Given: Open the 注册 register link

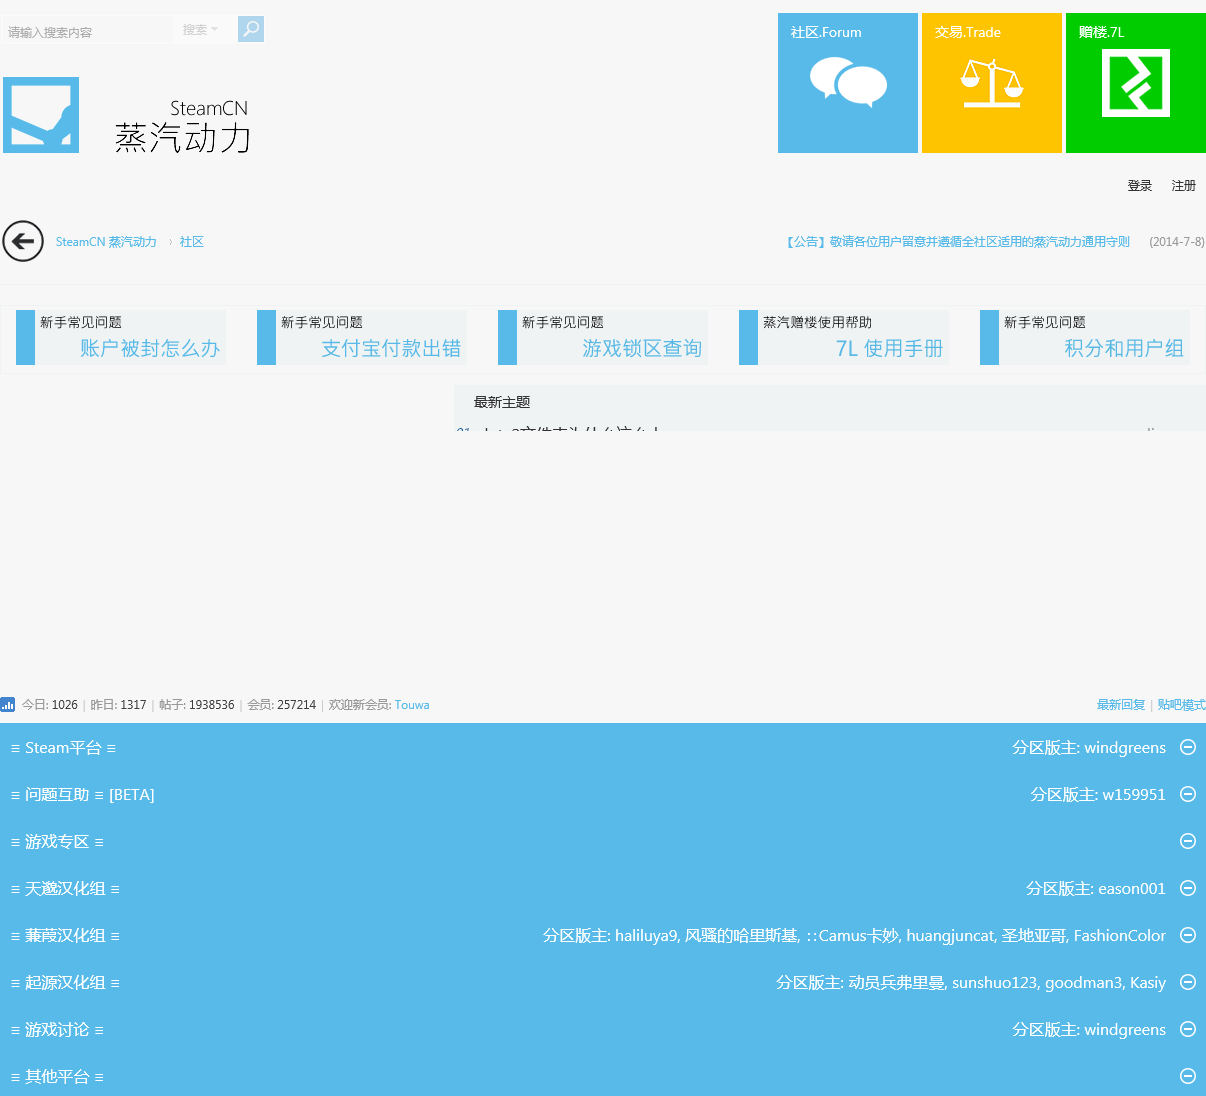Looking at the screenshot, I should click(1184, 186).
